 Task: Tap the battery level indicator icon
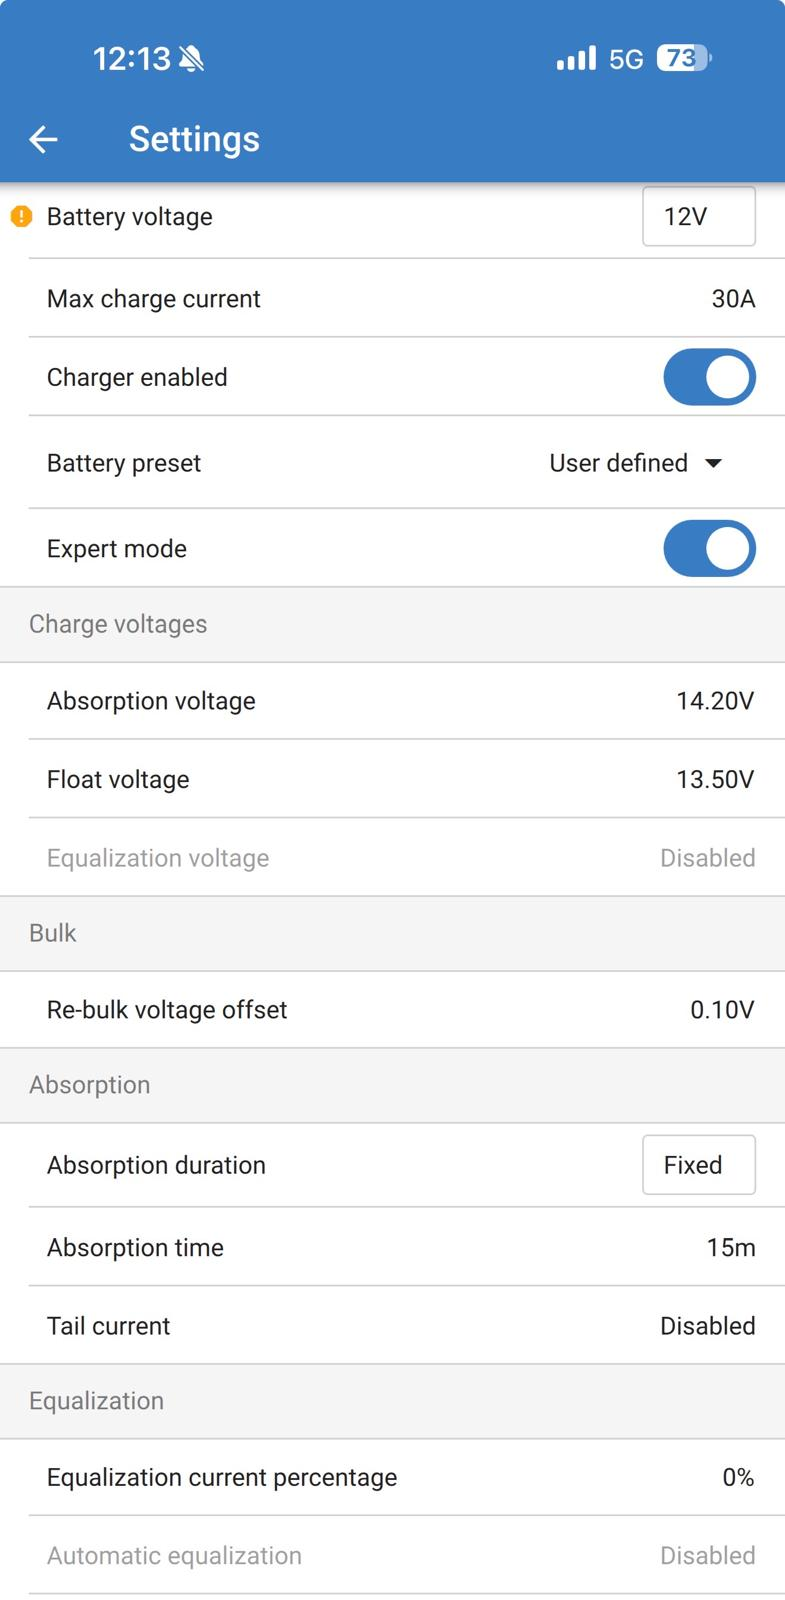(683, 58)
